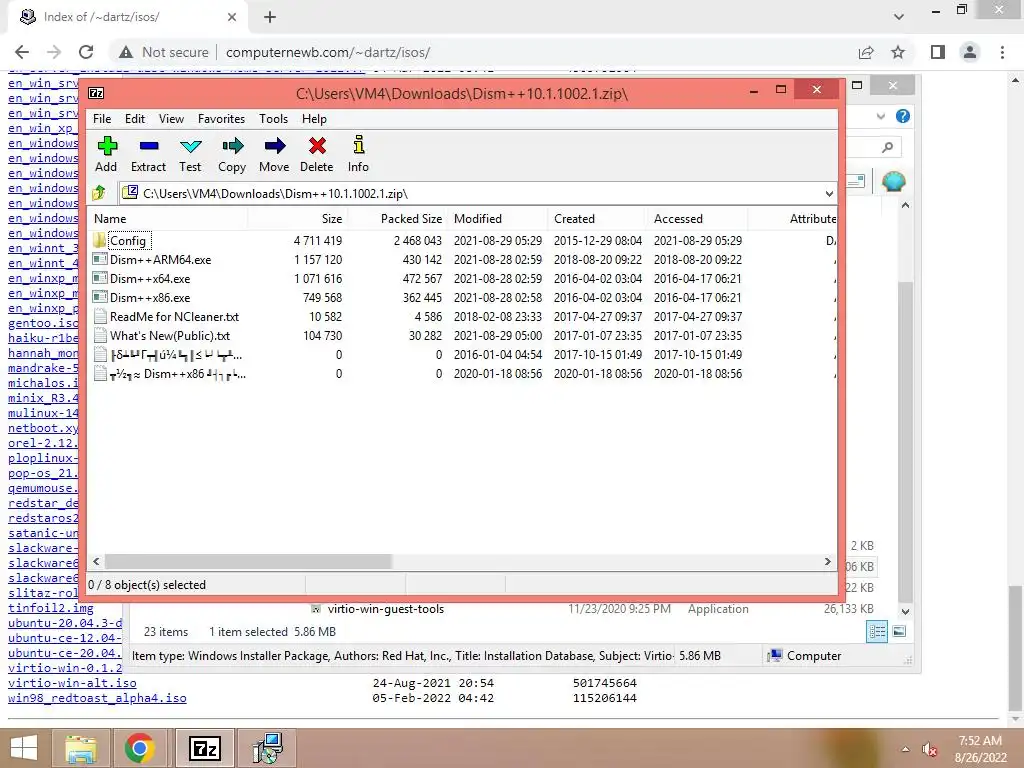
Task: Click the taskbar clock and date
Action: [x=980, y=749]
